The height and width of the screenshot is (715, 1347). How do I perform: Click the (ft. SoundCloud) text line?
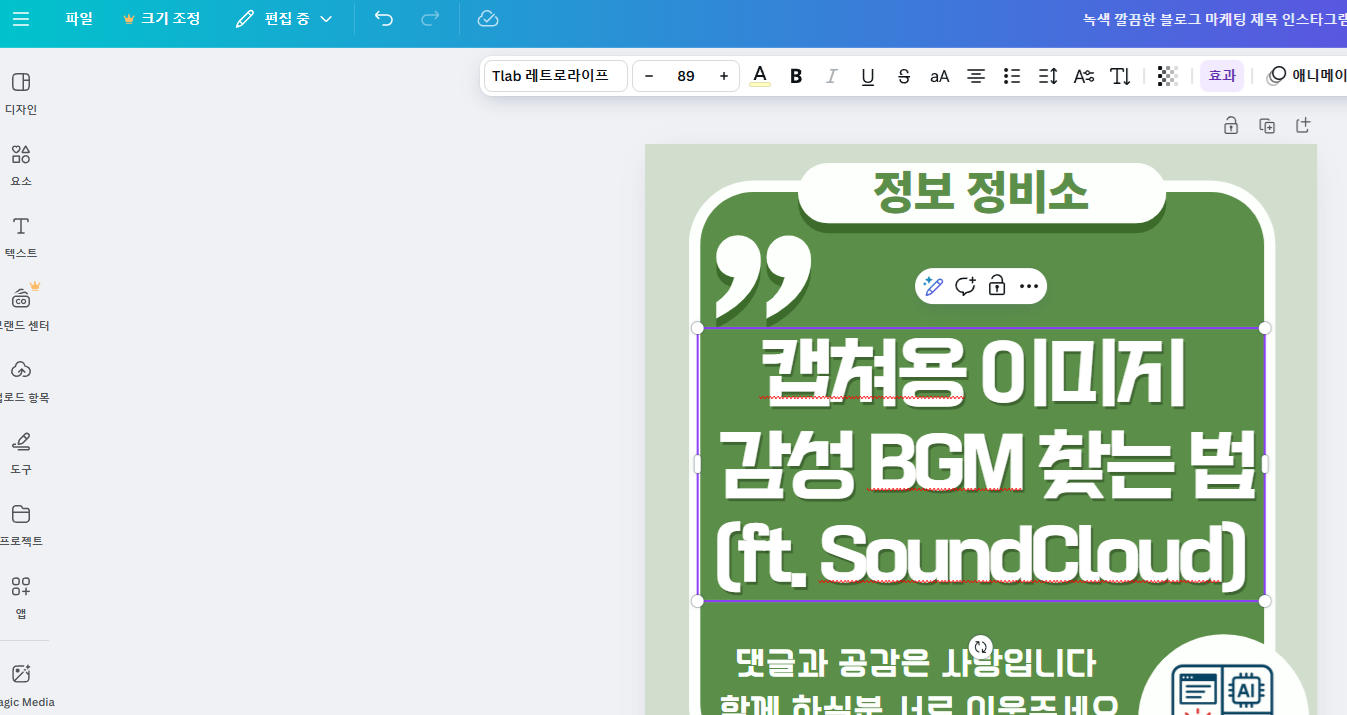pos(981,555)
